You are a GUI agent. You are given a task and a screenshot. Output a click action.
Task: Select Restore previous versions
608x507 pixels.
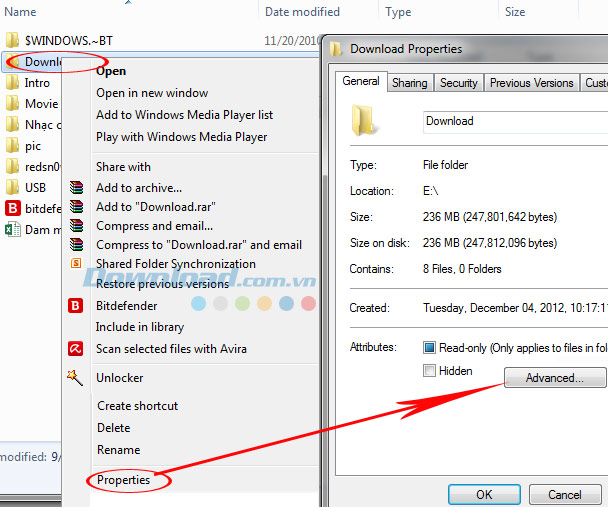[x=162, y=284]
